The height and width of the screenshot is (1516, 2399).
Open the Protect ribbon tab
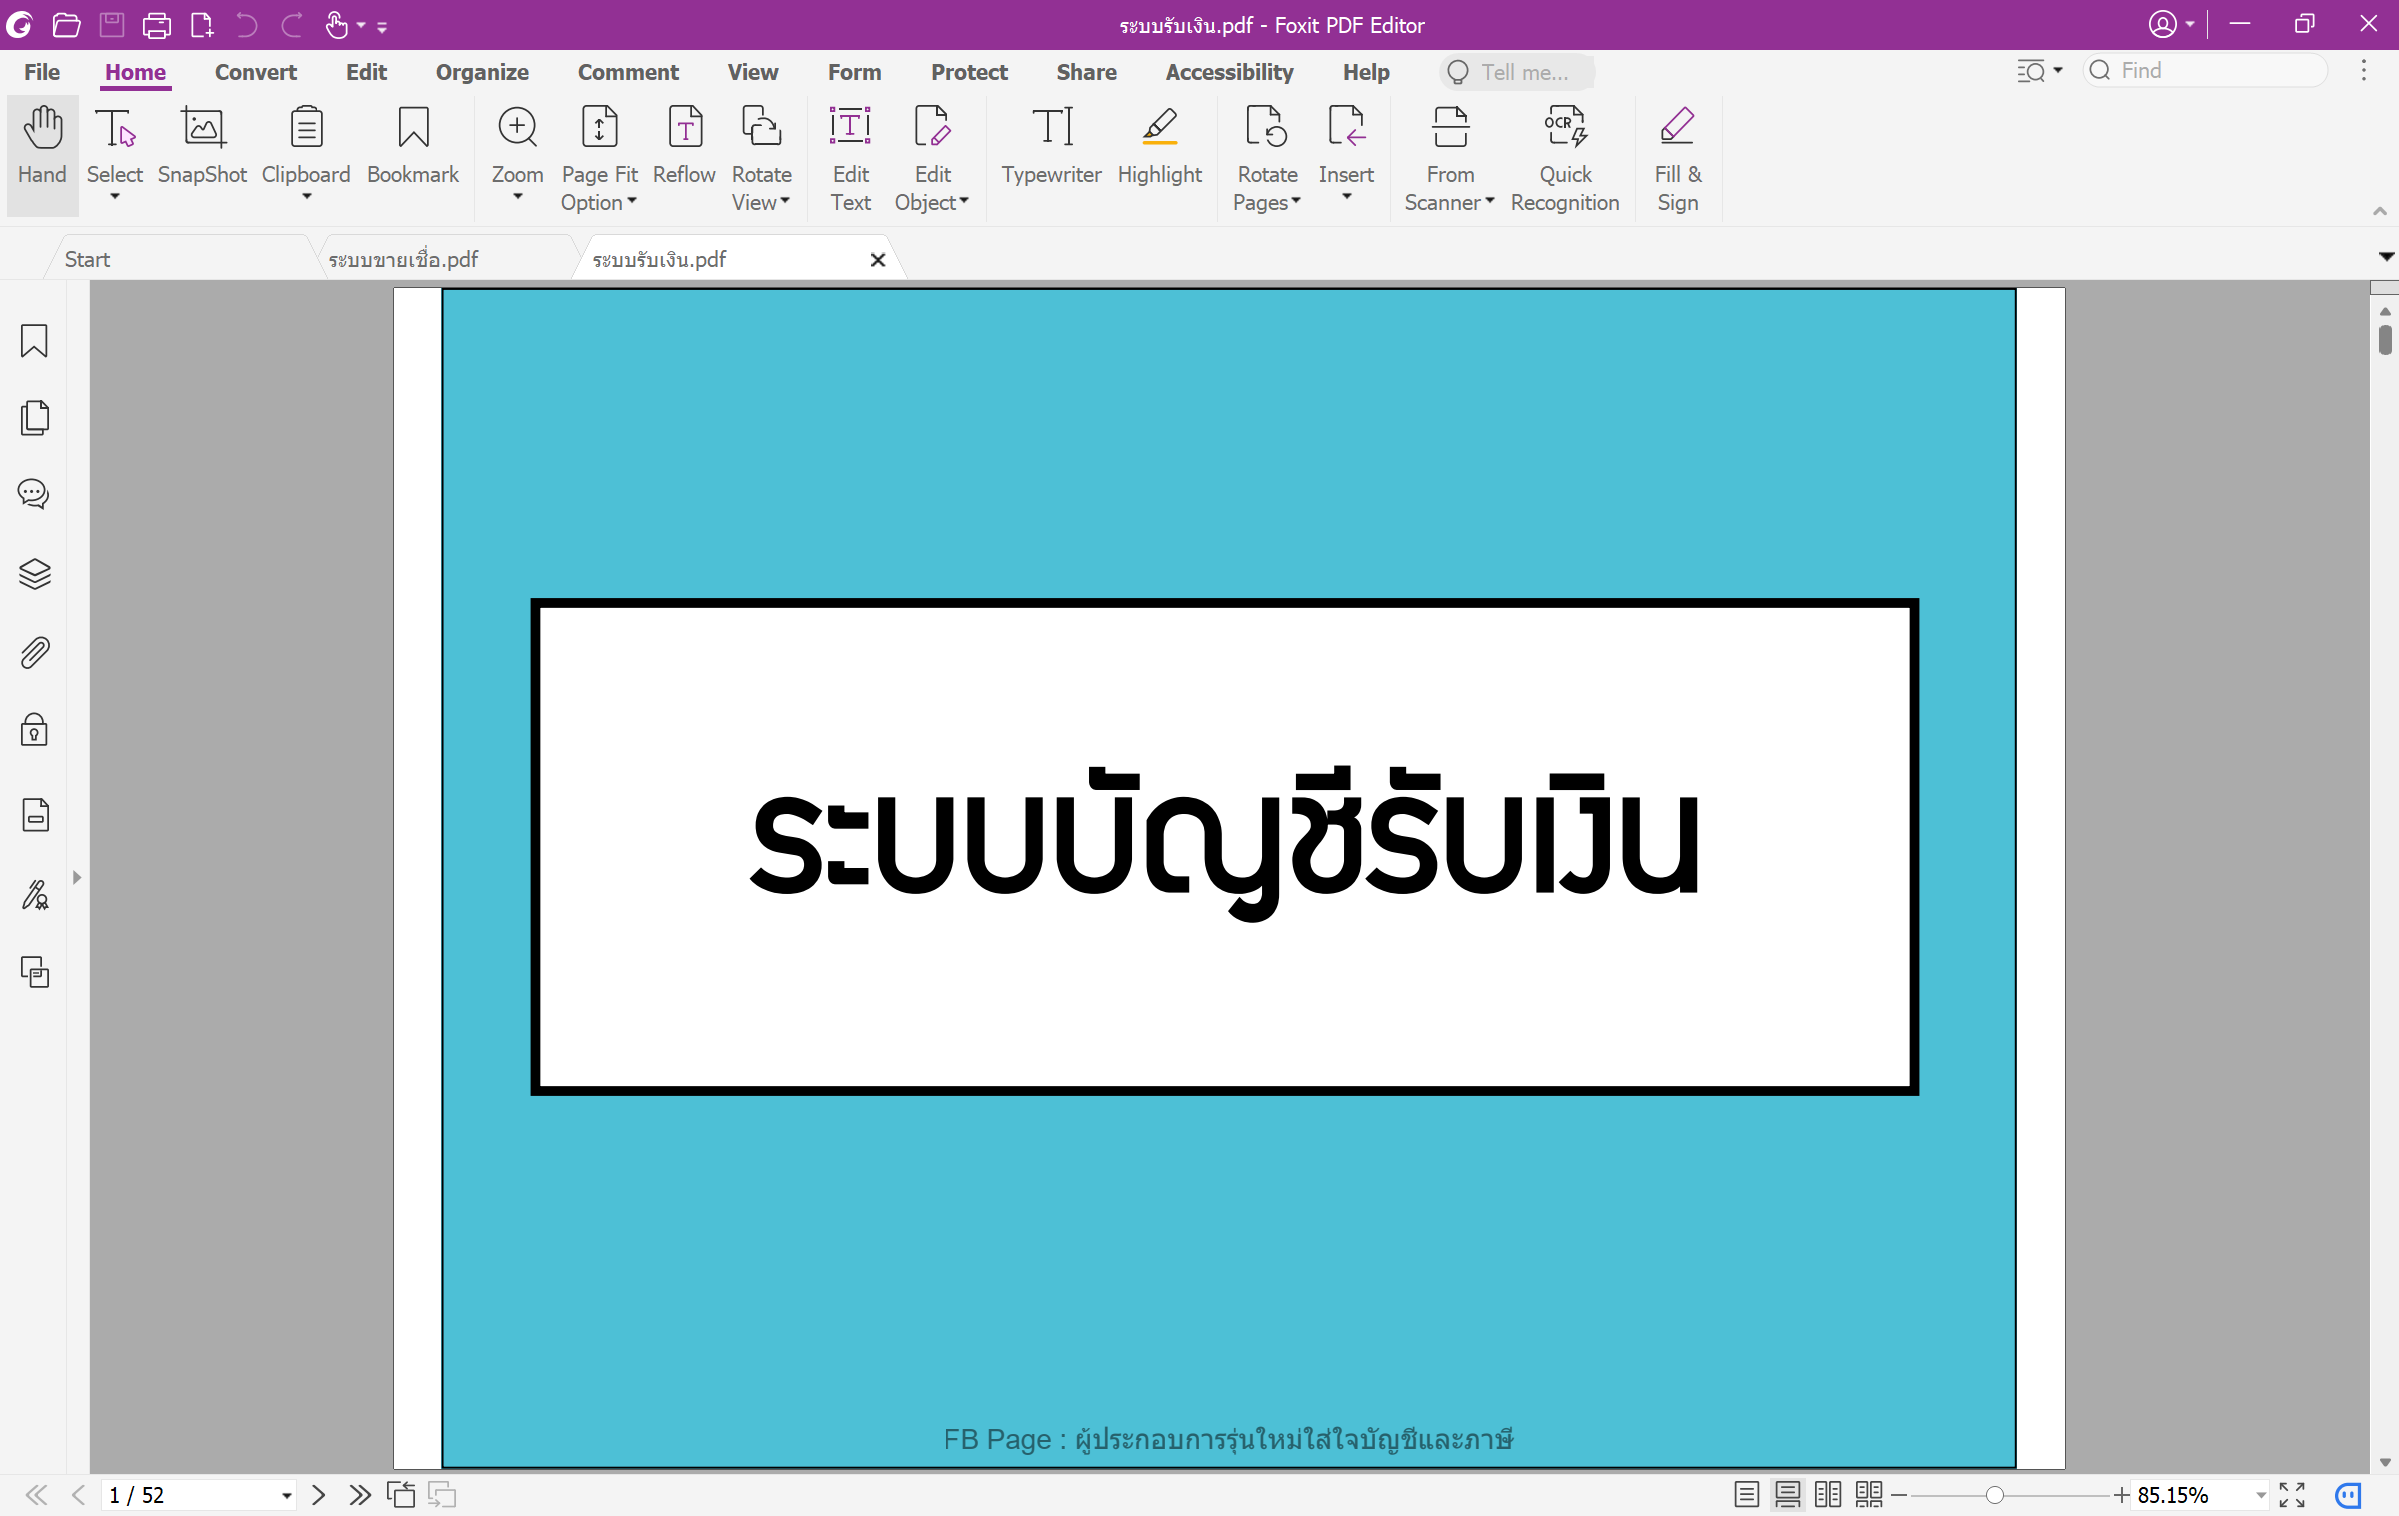pyautogui.click(x=969, y=72)
